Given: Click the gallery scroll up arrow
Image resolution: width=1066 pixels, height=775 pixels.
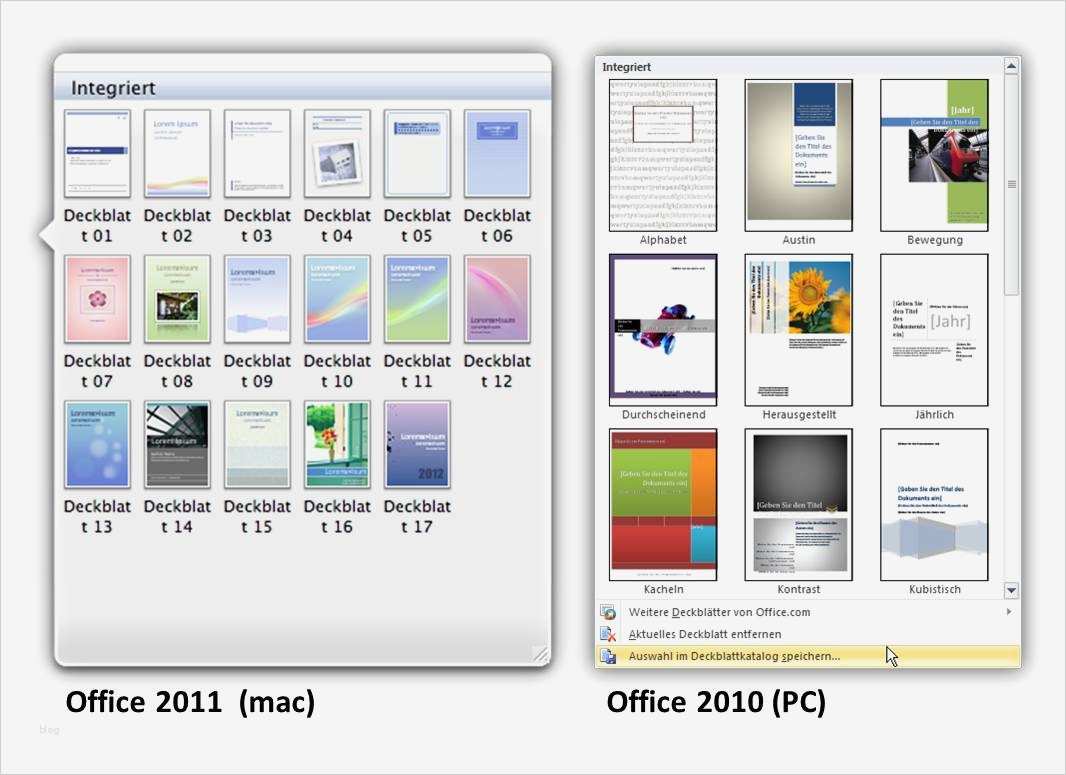Looking at the screenshot, I should (1011, 66).
